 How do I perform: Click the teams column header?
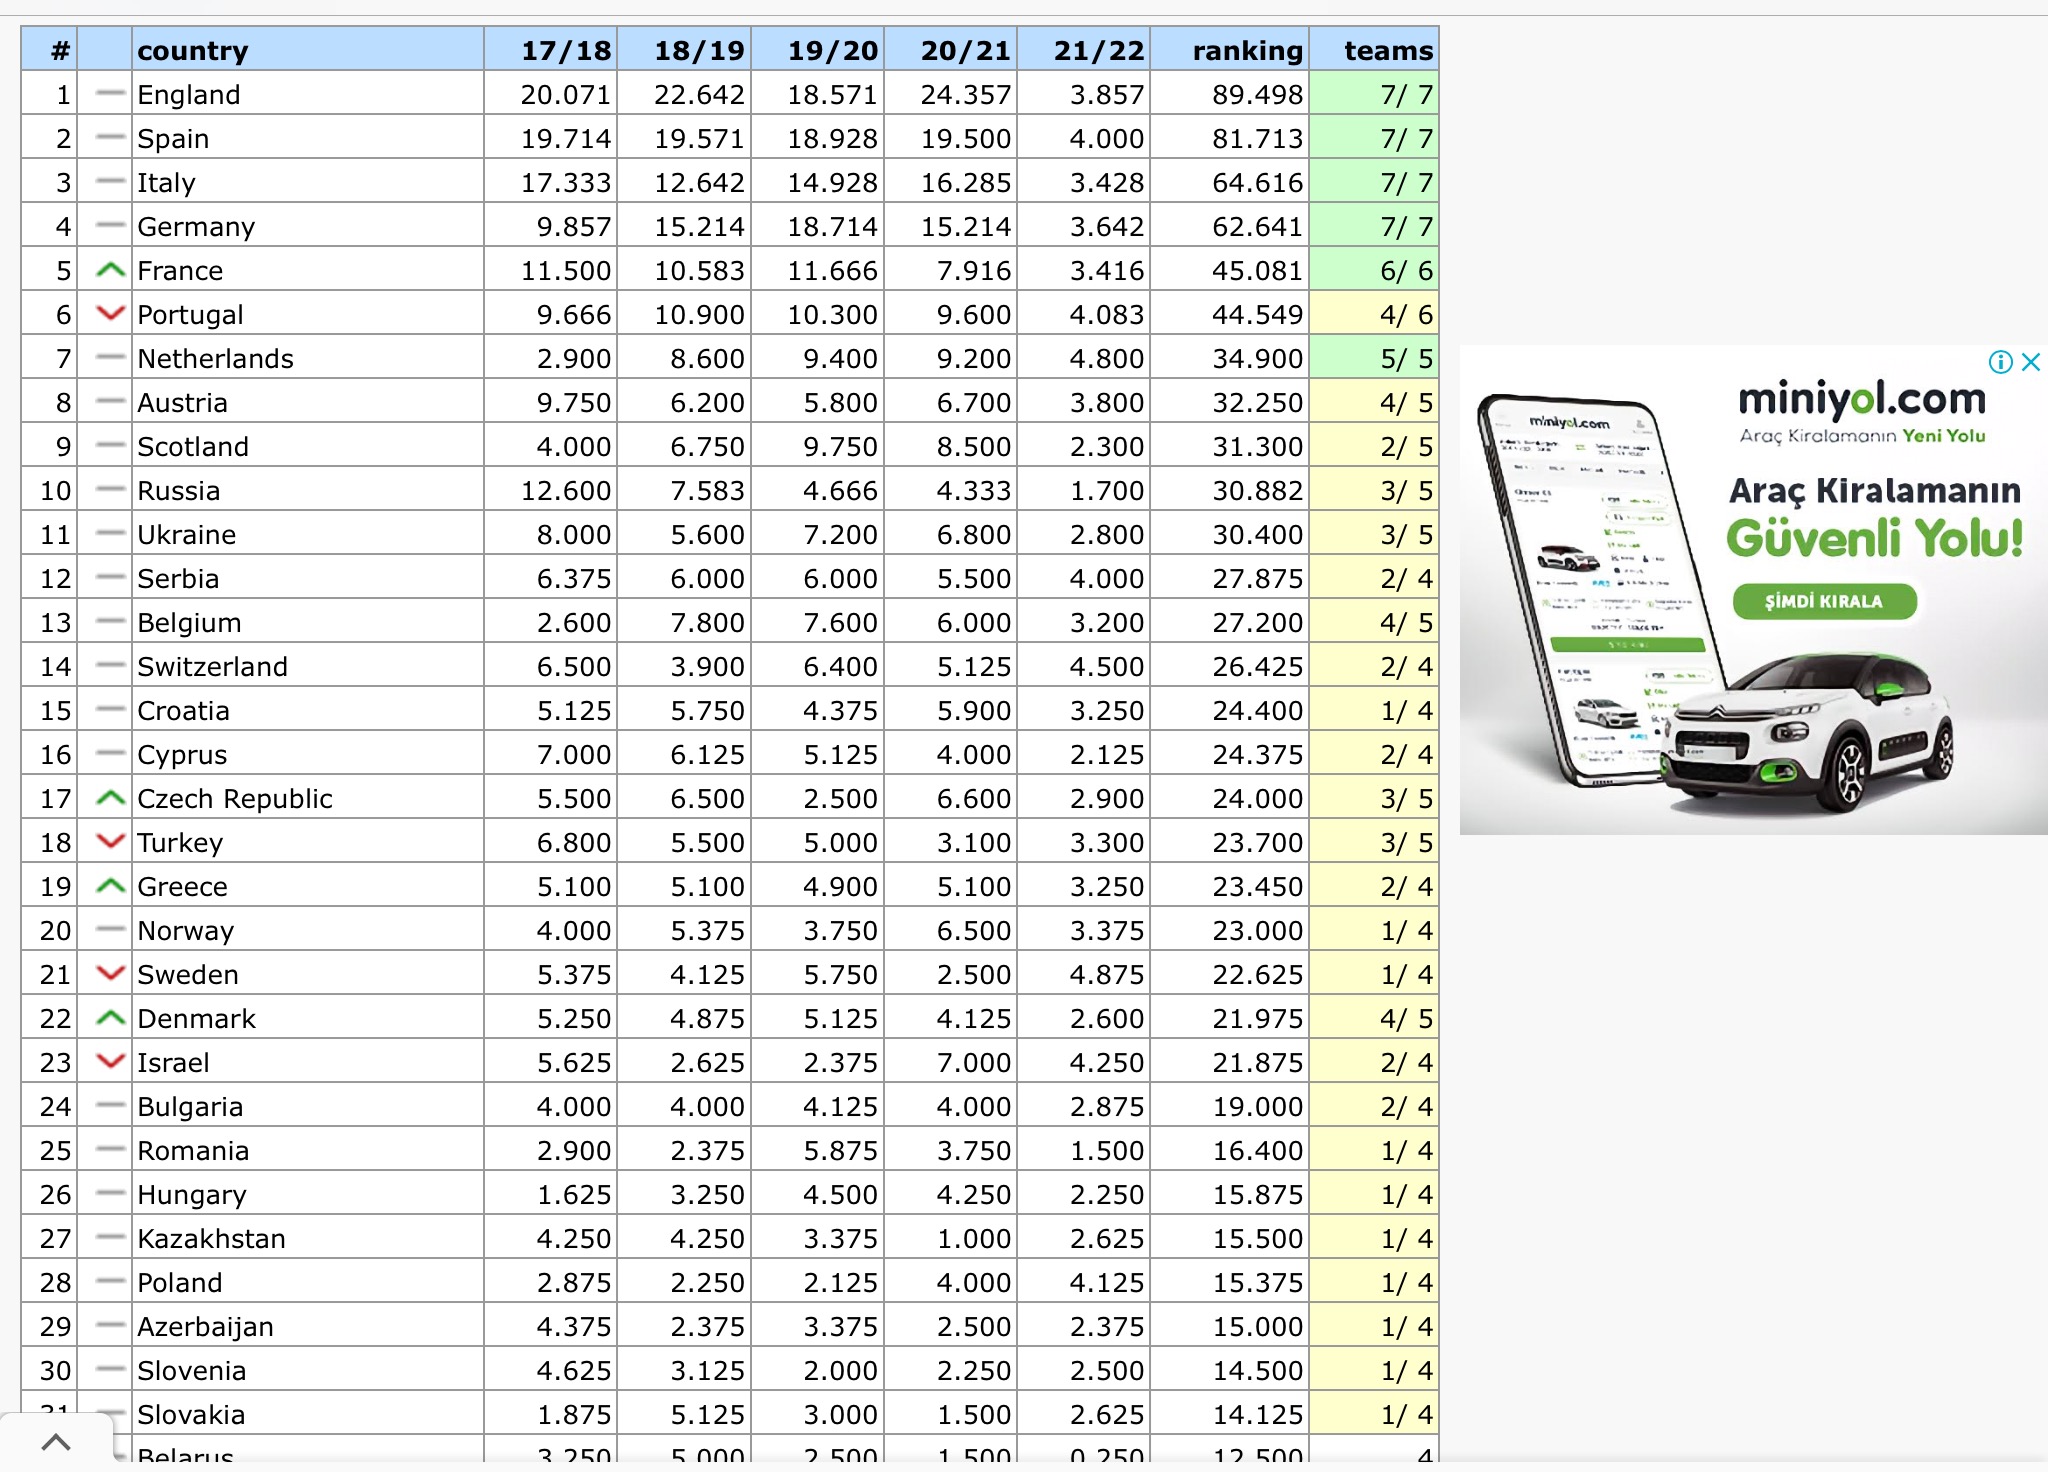pyautogui.click(x=1387, y=50)
